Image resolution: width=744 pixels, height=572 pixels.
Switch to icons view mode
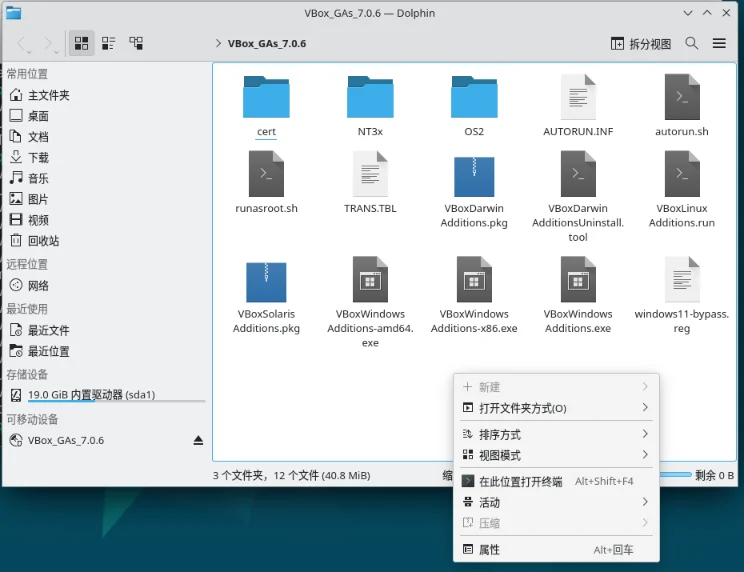click(81, 44)
